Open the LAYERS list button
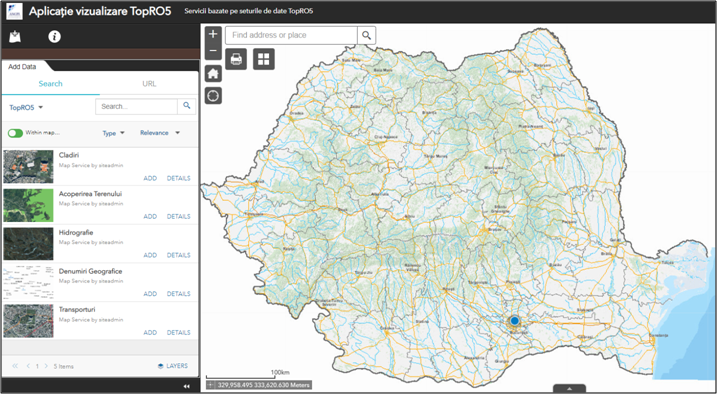This screenshot has height=394, width=717. [173, 366]
